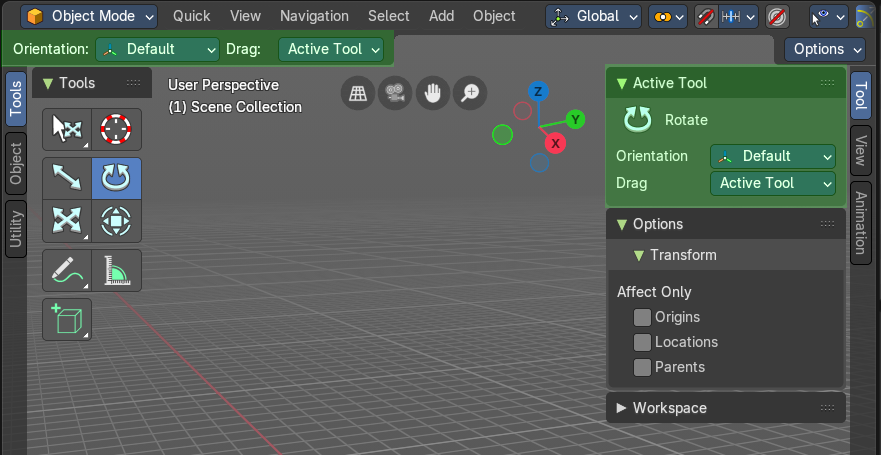Click the '(1) Scene Collection' viewport text
881x455 pixels.
235,107
